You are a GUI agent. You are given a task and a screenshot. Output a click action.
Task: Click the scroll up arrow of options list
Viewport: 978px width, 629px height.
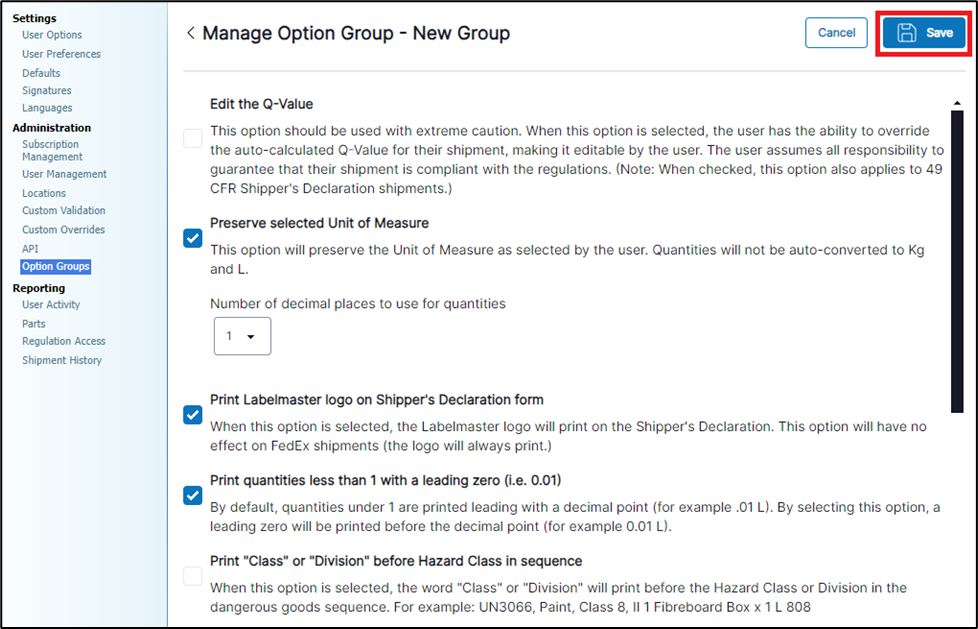pyautogui.click(x=957, y=103)
